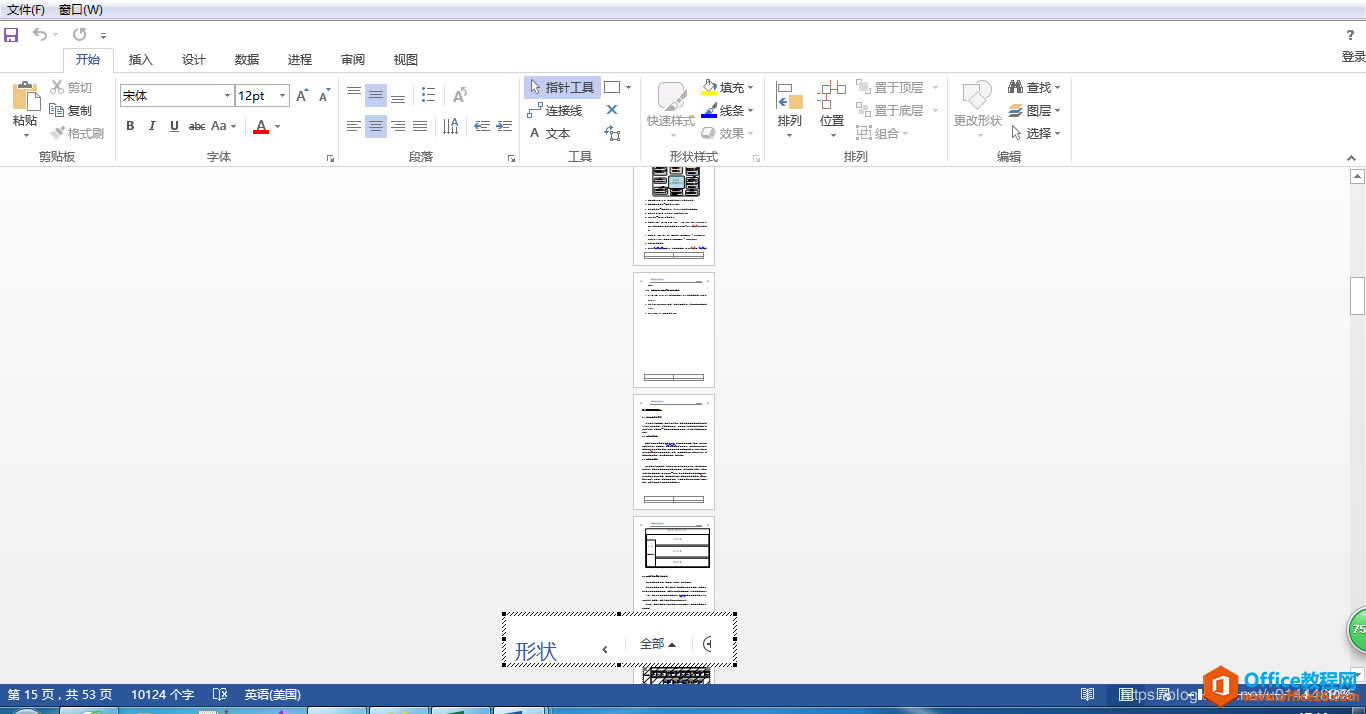Open the 选择 select dropdown
This screenshot has width=1366, height=714.
click(1034, 133)
